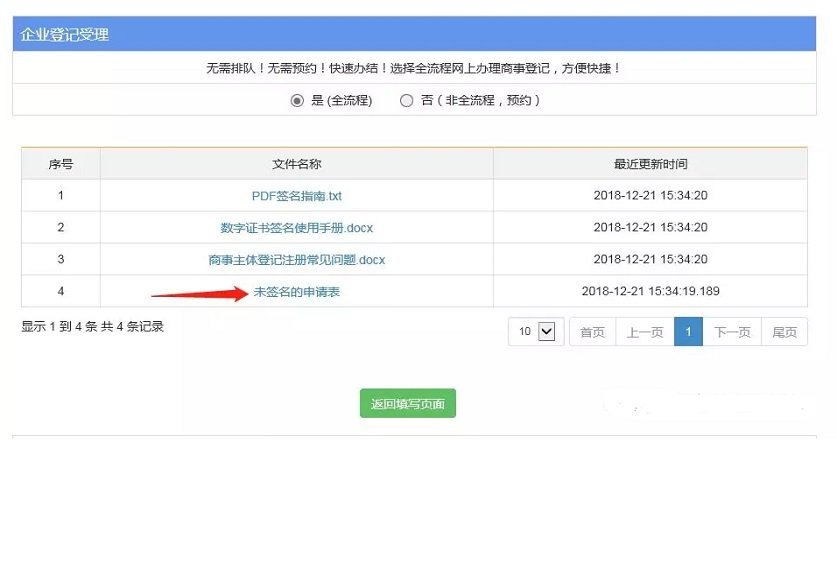Click the row number 4 cell
The height and width of the screenshot is (562, 837).
[x=61, y=291]
